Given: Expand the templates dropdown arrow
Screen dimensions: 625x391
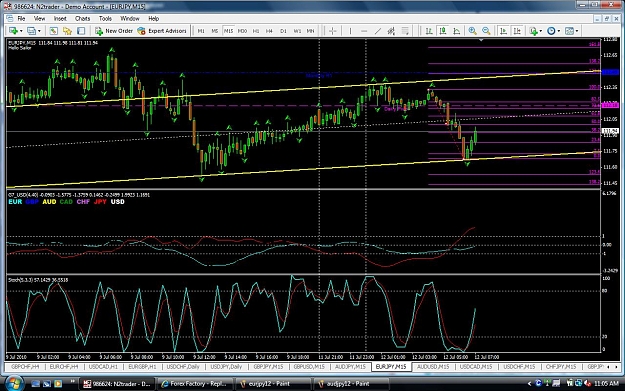Looking at the screenshot, I should pyautogui.click(x=577, y=31).
